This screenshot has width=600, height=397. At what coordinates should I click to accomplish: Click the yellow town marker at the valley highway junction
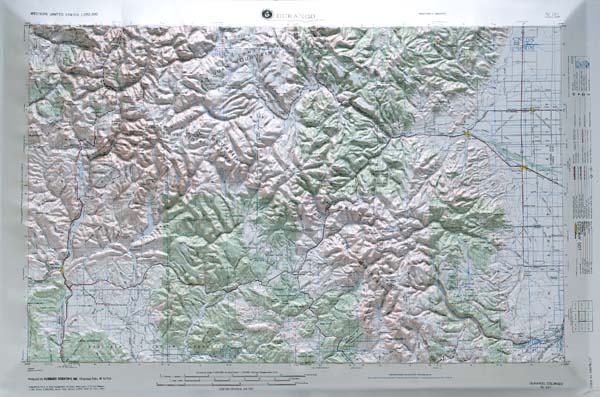(x=467, y=134)
